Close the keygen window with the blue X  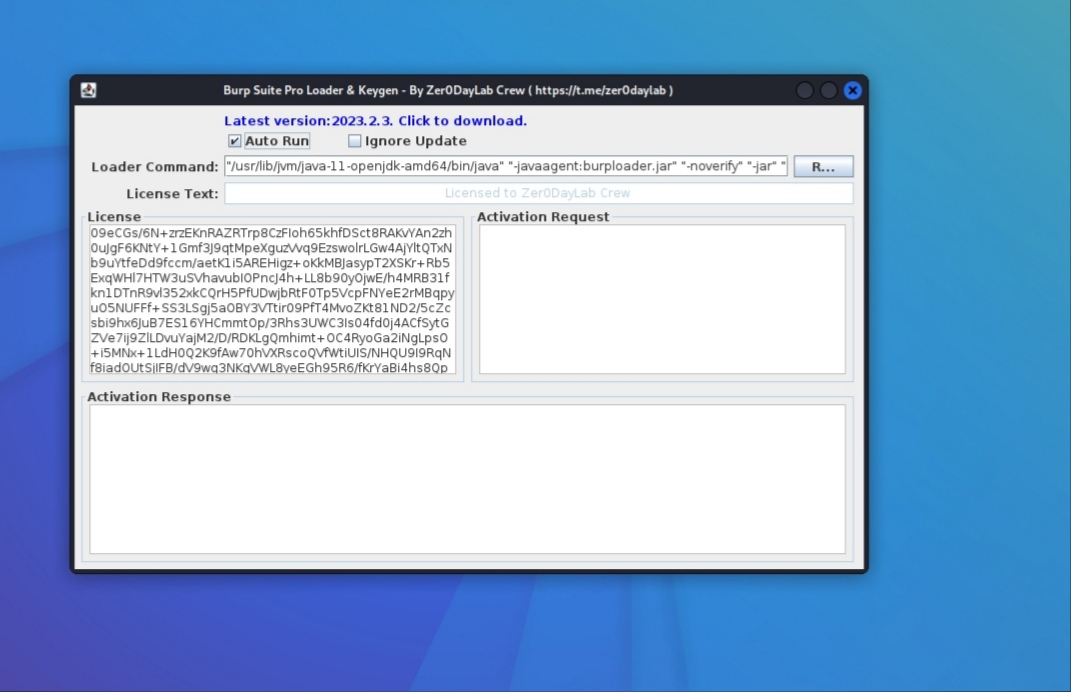pyautogui.click(x=852, y=90)
